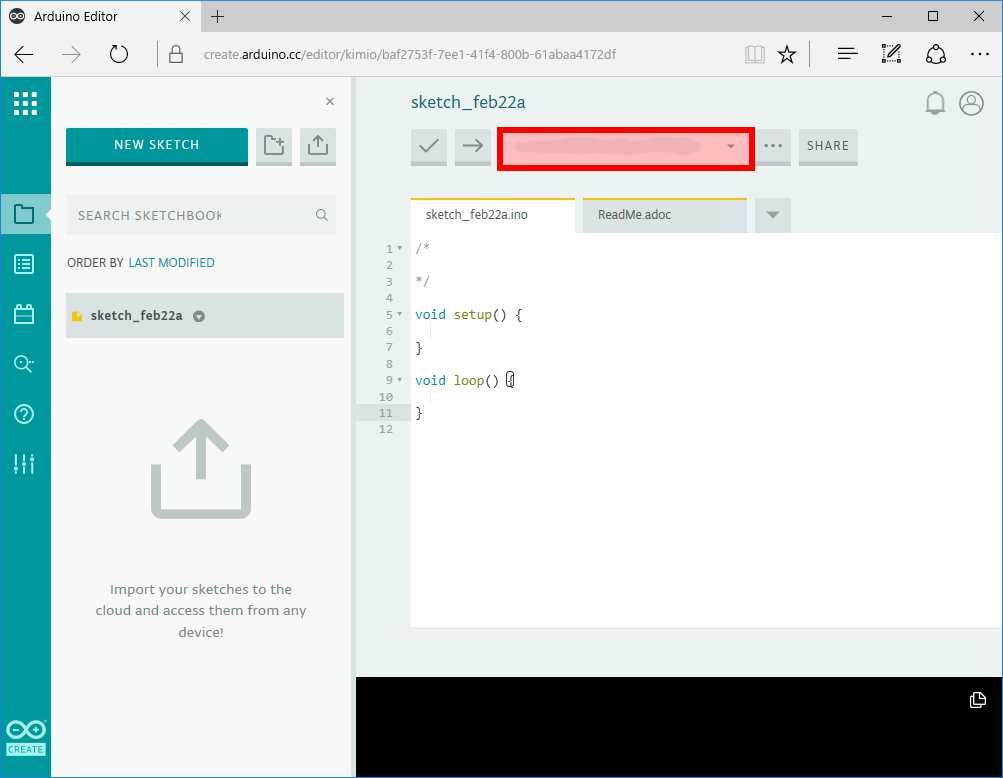Open the Serial Monitor panel

tap(24, 363)
